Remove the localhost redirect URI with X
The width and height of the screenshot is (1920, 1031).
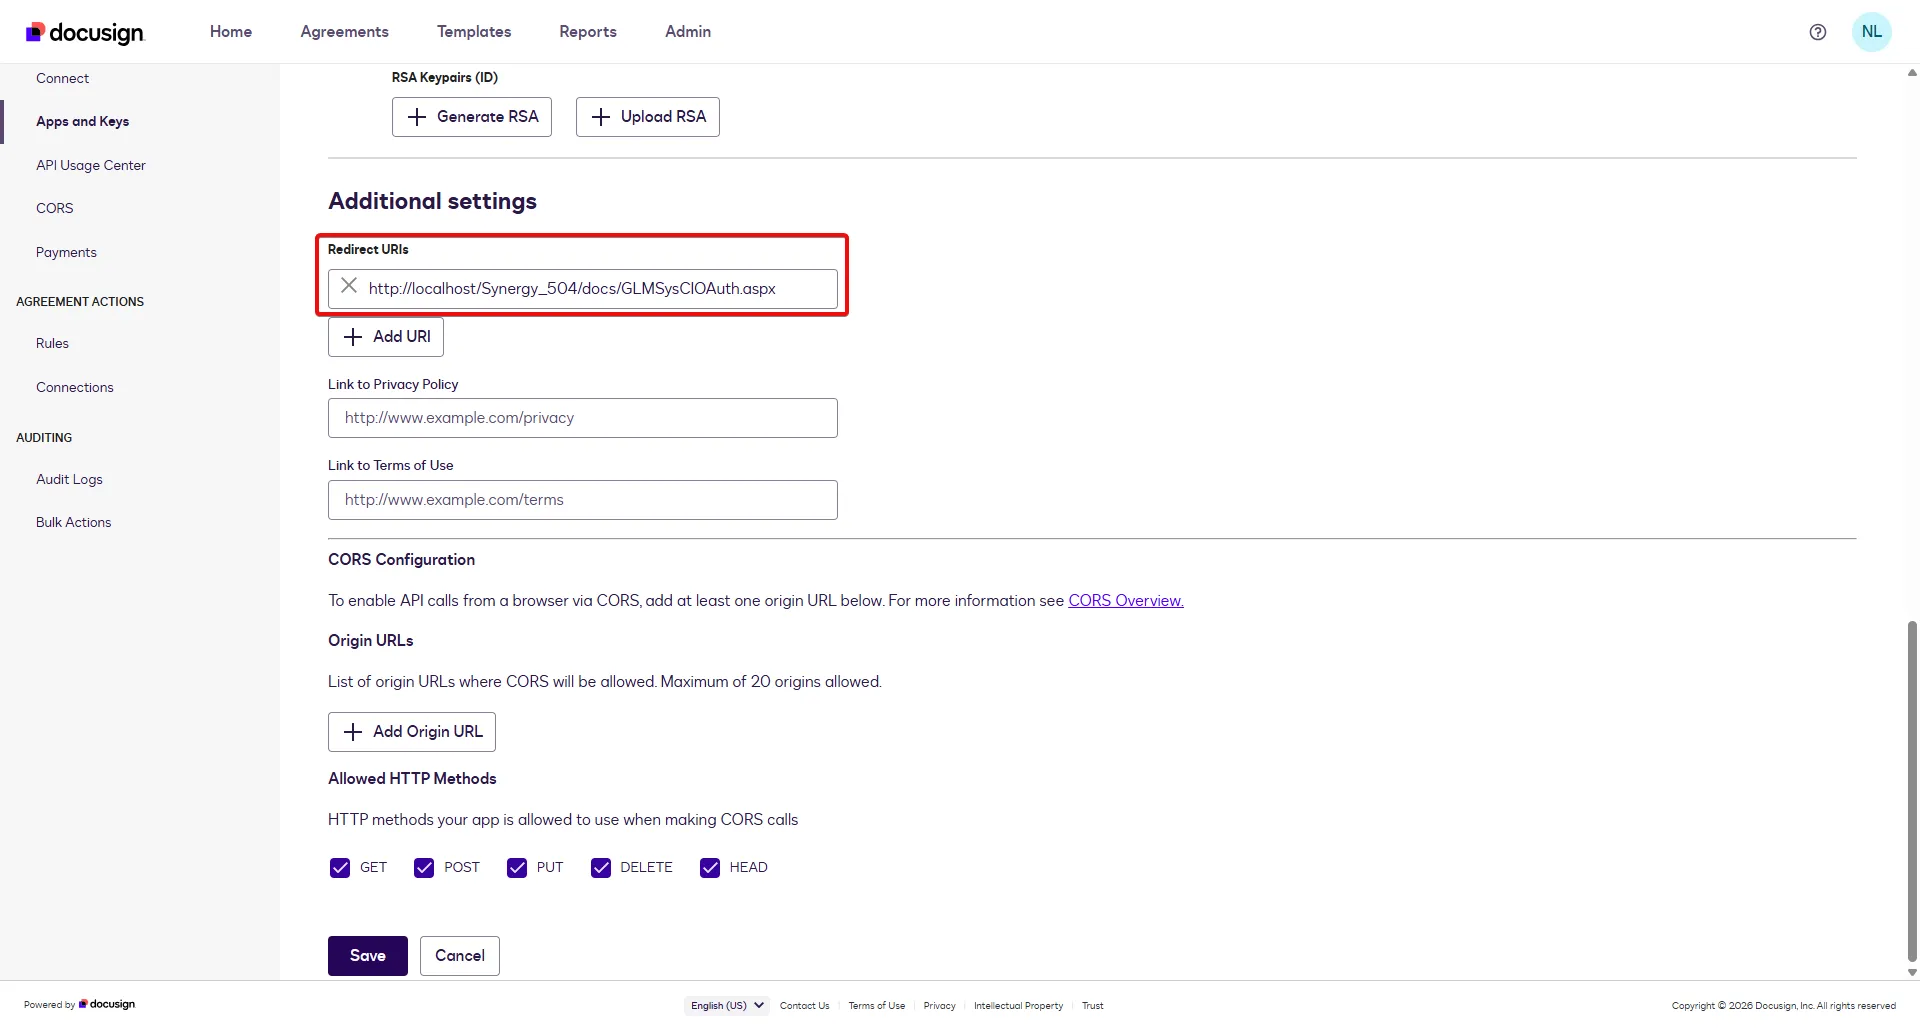(349, 287)
